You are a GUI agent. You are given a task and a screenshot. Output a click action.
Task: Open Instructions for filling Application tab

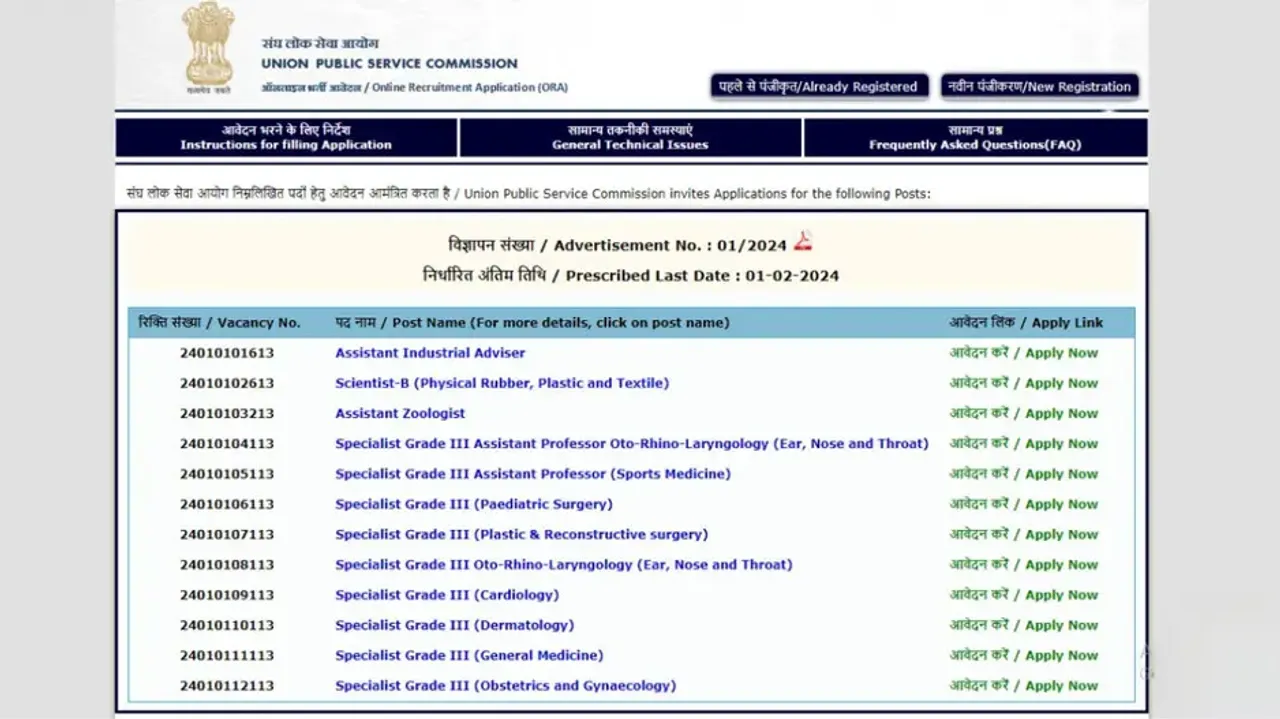pos(286,138)
